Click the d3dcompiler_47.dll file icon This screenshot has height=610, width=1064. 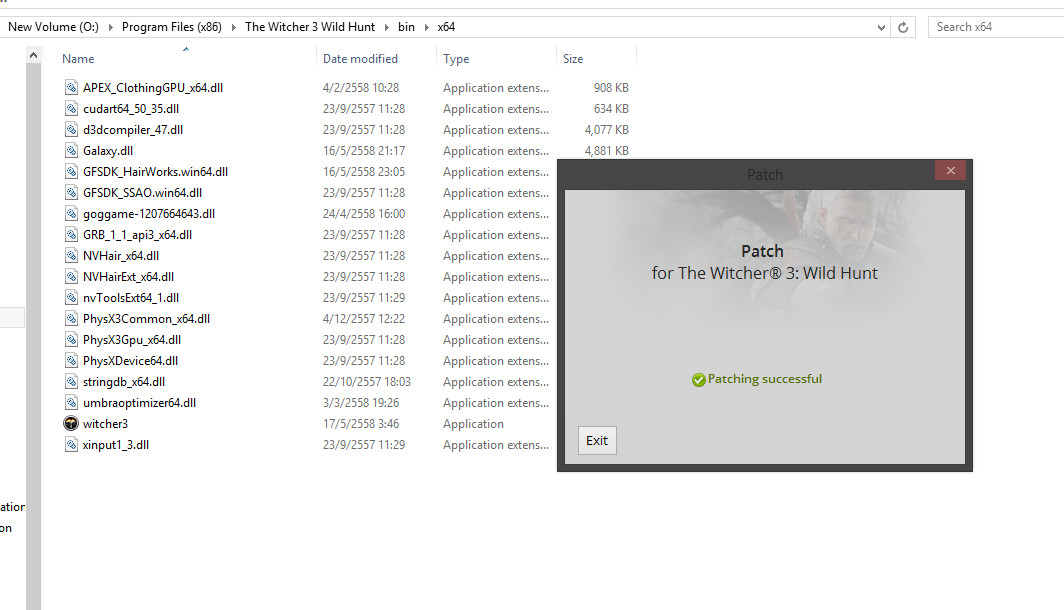(71, 130)
